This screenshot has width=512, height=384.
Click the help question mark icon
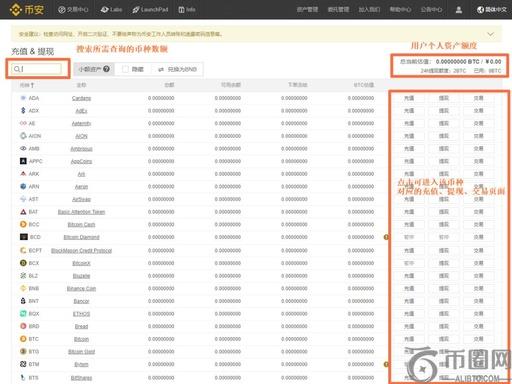click(106, 69)
